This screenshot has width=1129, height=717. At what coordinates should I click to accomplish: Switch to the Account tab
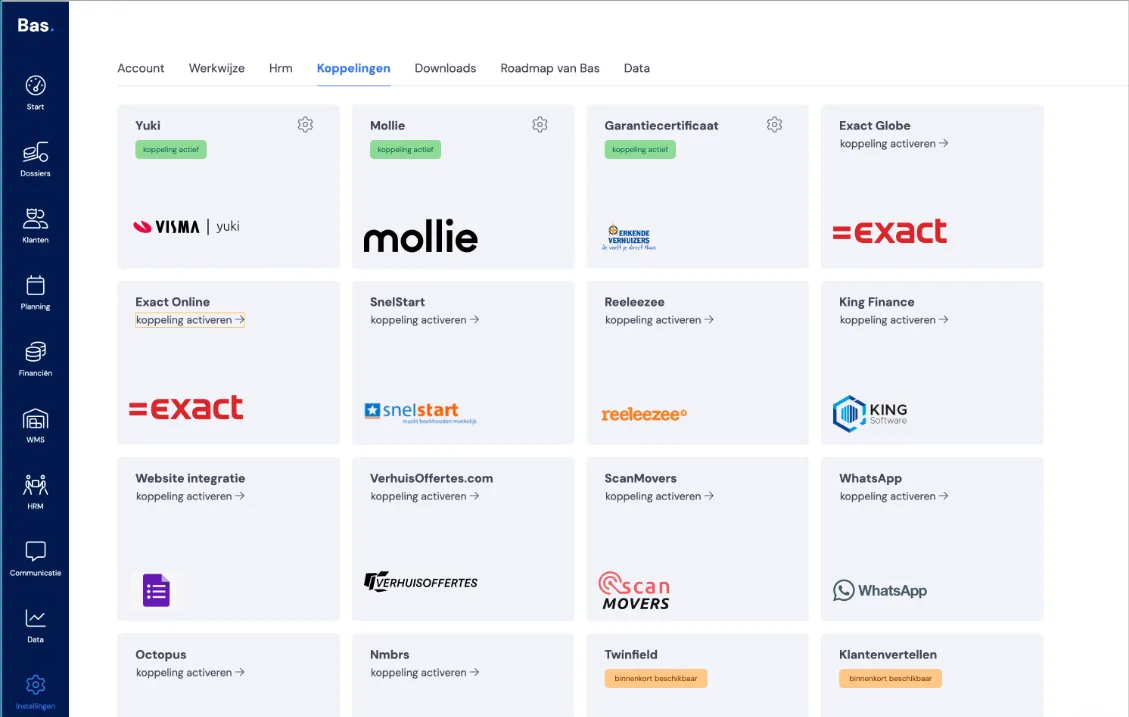(140, 68)
